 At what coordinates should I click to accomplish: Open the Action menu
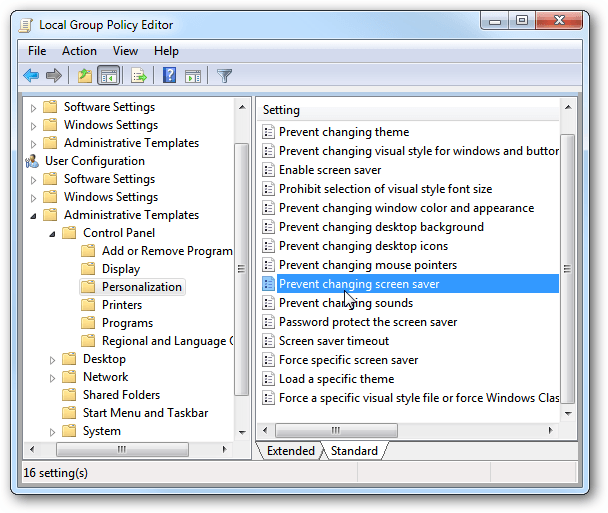79,51
